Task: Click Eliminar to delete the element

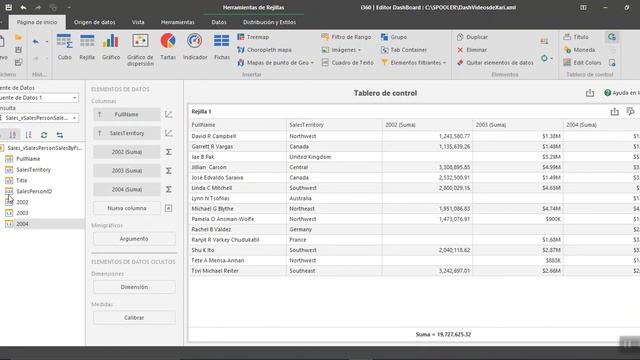Action: click(472, 50)
